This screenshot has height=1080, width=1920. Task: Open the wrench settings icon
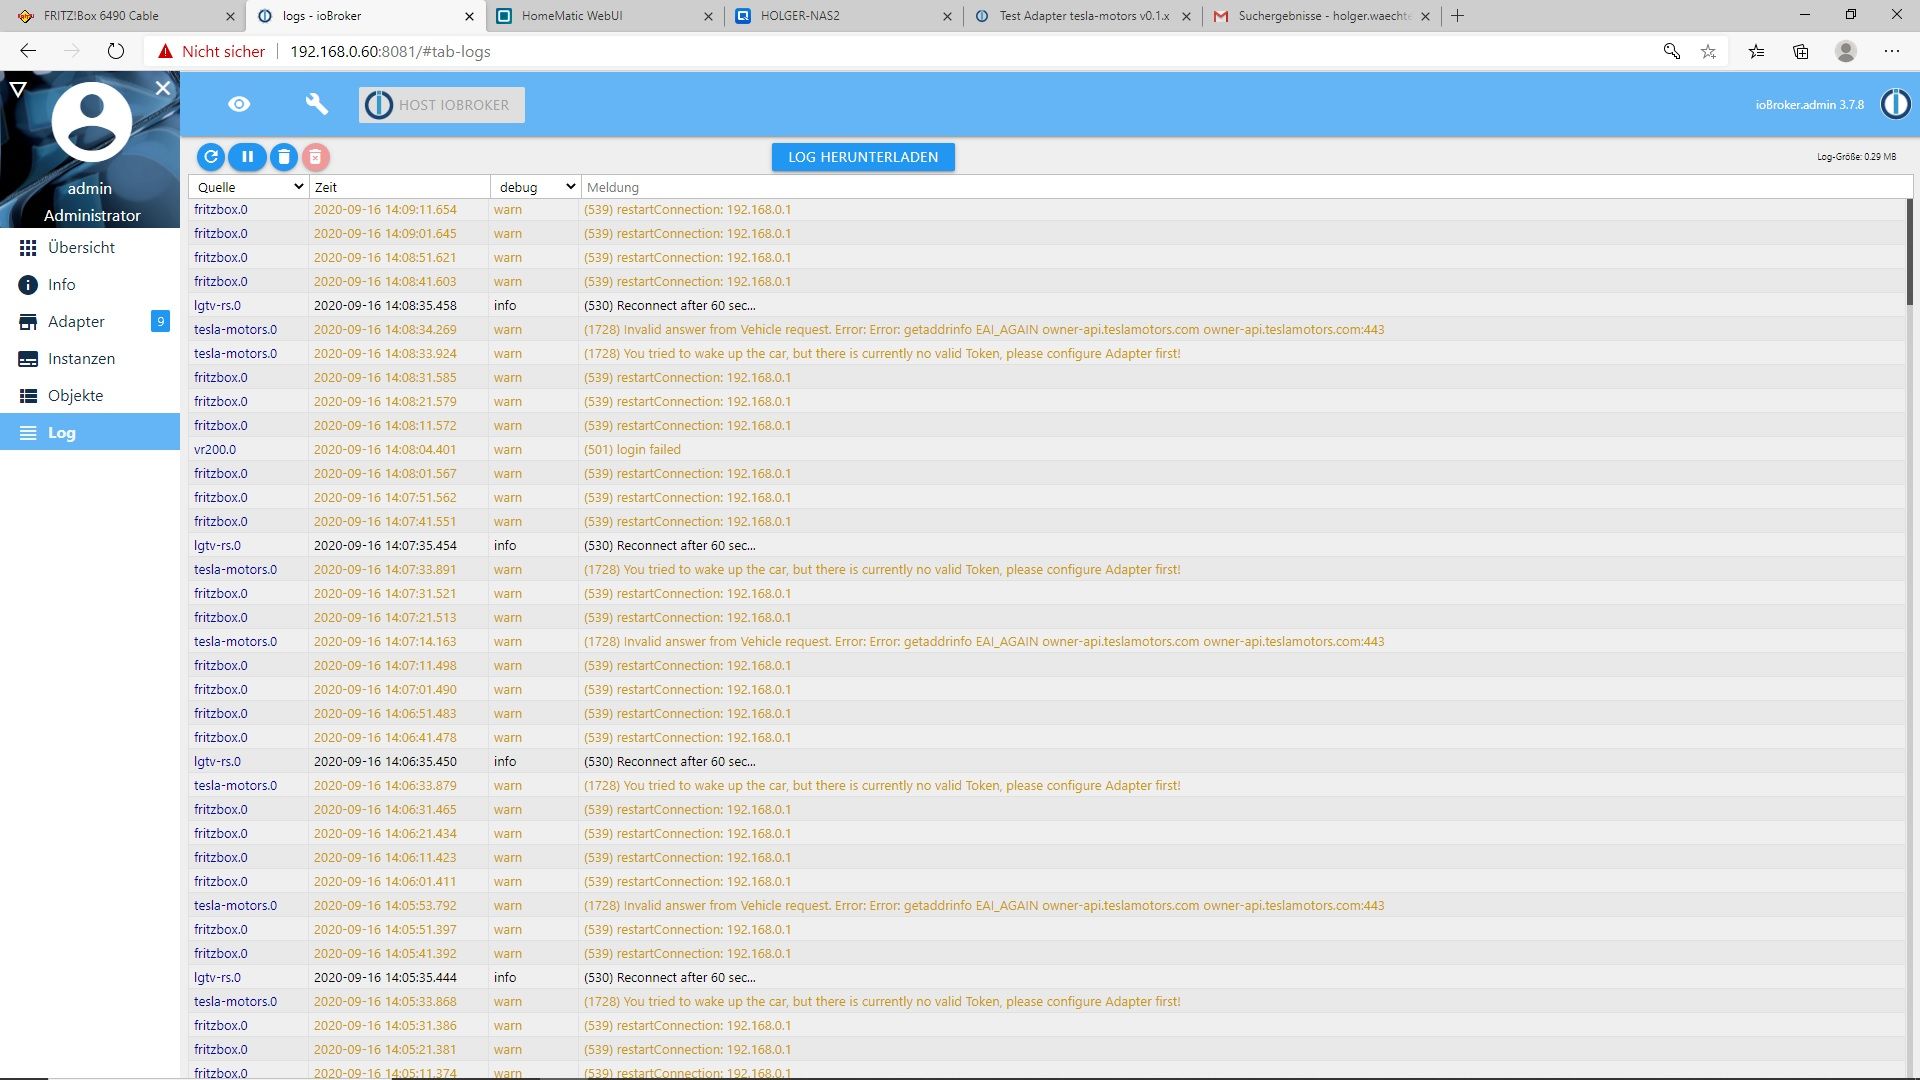317,105
